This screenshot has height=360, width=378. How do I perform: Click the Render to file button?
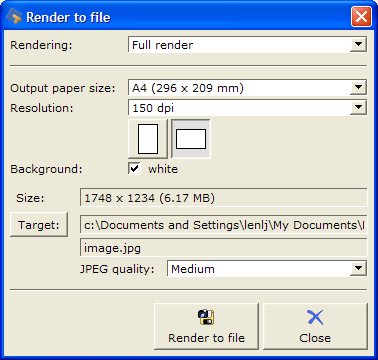pyautogui.click(x=206, y=326)
